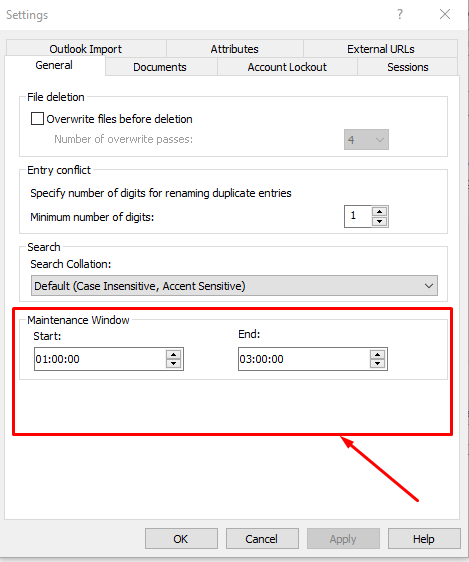Viewport: 469px width, 562px height.
Task: Open the Account Lockout tab
Action: pyautogui.click(x=287, y=67)
